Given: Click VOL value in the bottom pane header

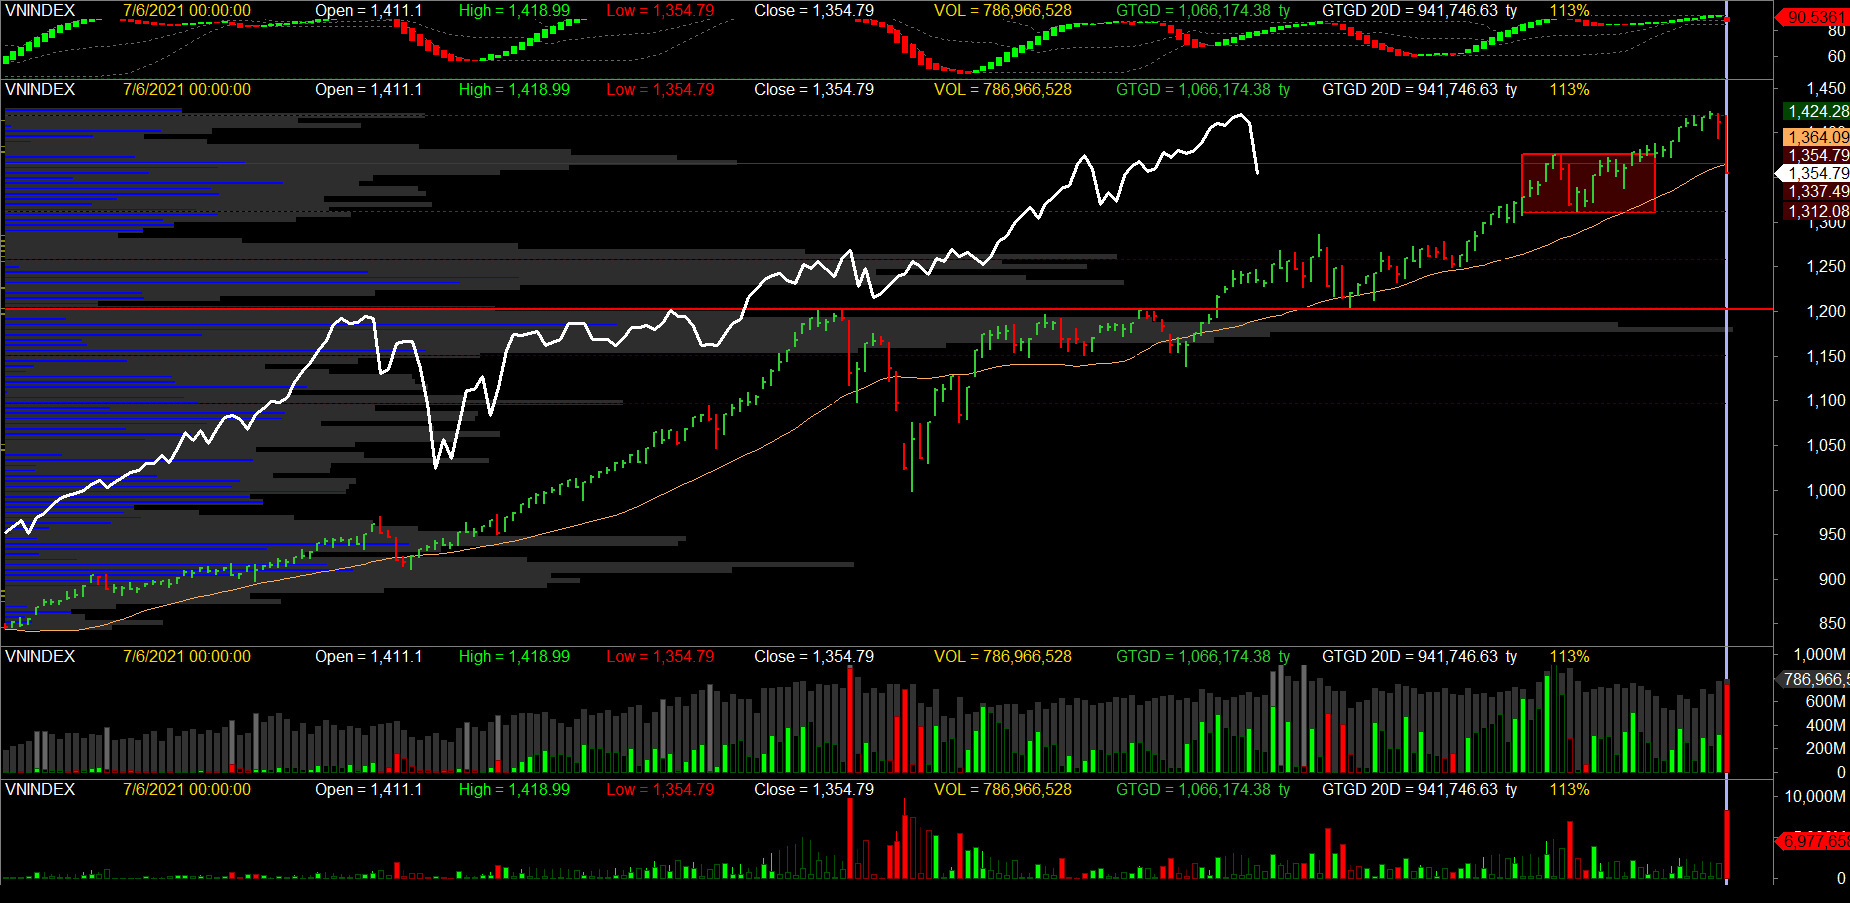Looking at the screenshot, I should [x=1002, y=789].
